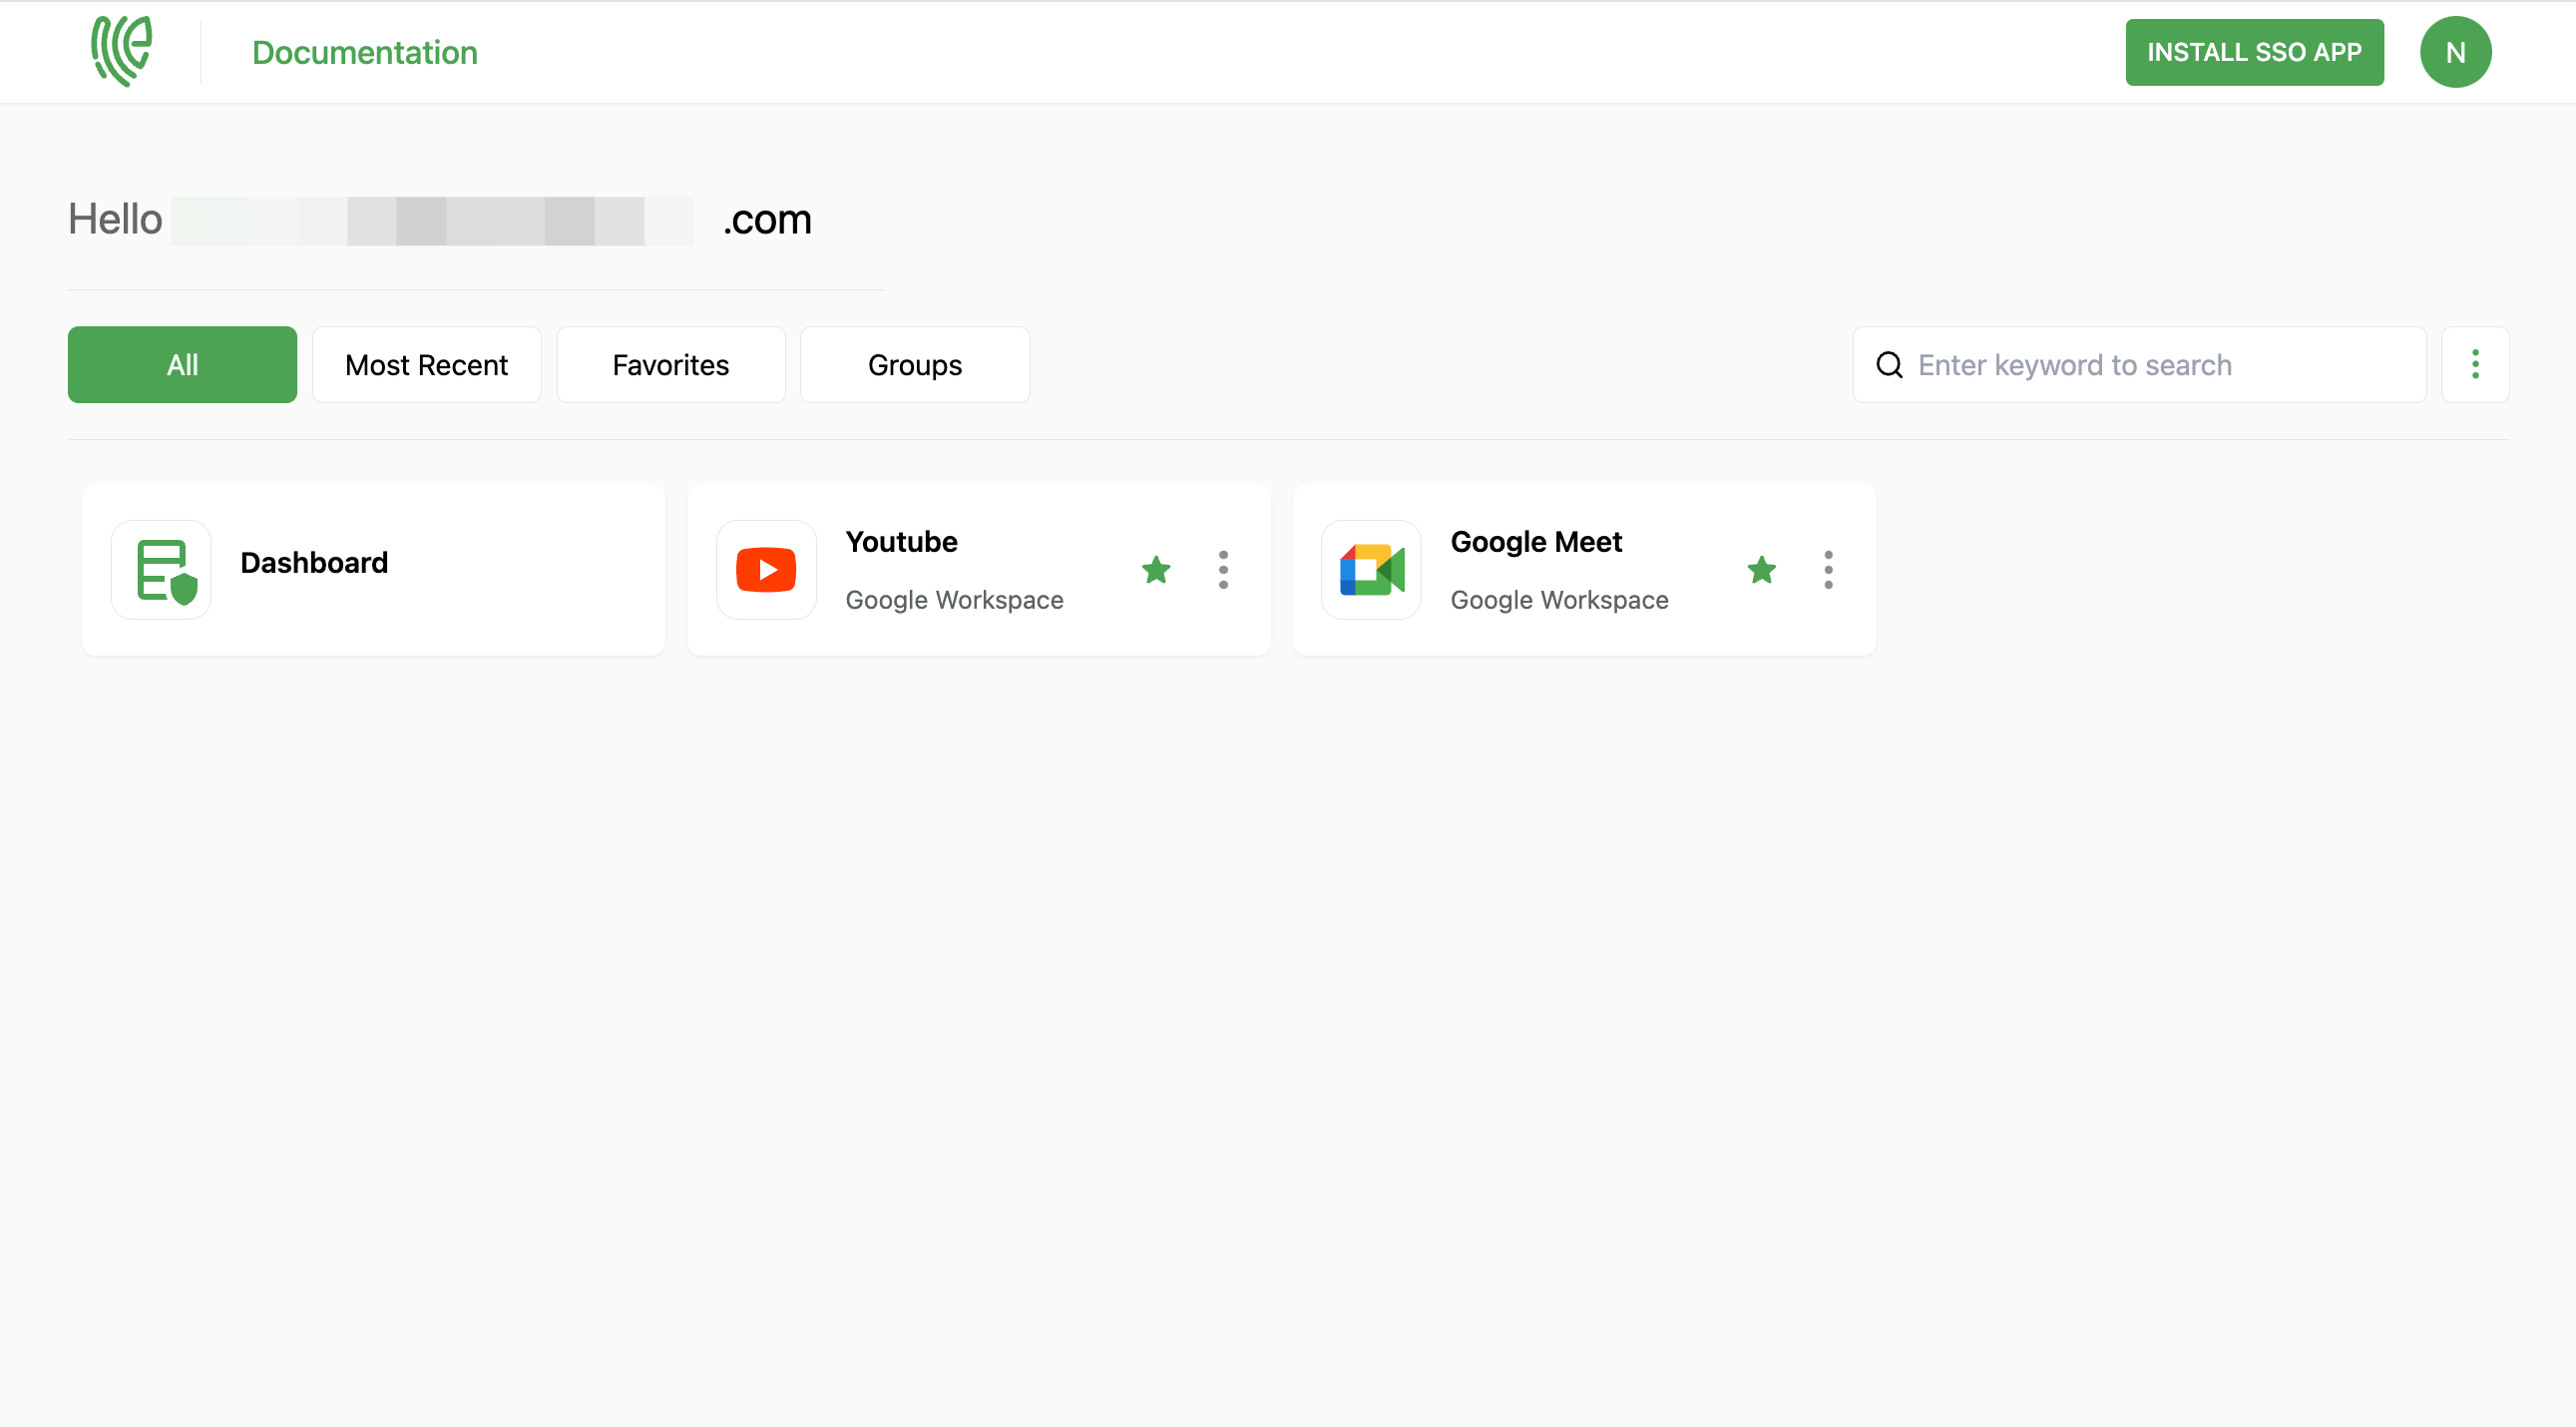Open the N user avatar menu
This screenshot has width=2576, height=1427.
click(x=2455, y=52)
